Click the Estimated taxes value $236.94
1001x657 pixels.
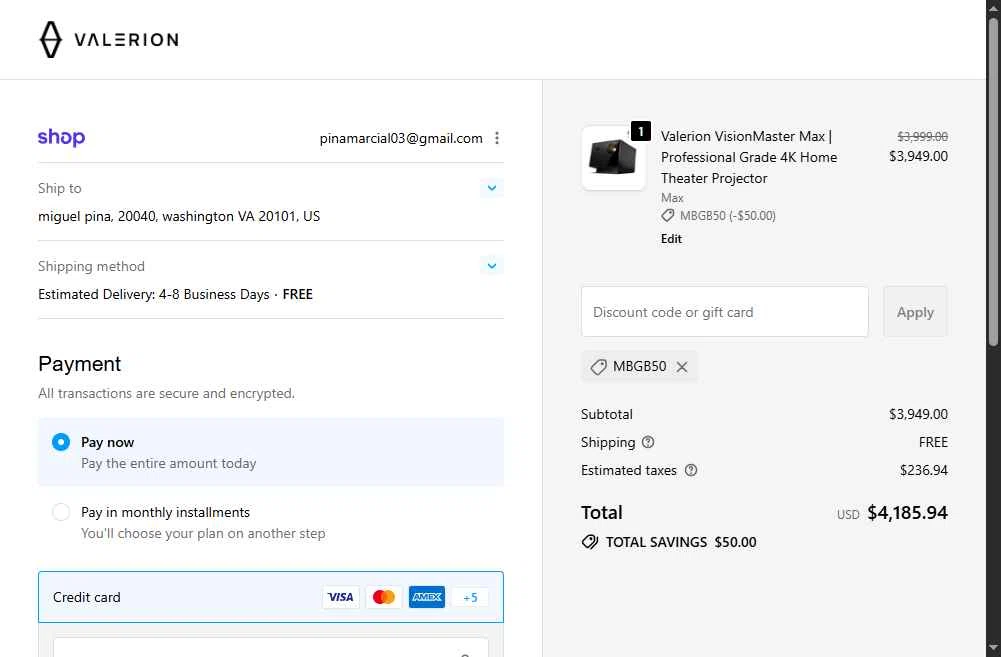coord(924,471)
